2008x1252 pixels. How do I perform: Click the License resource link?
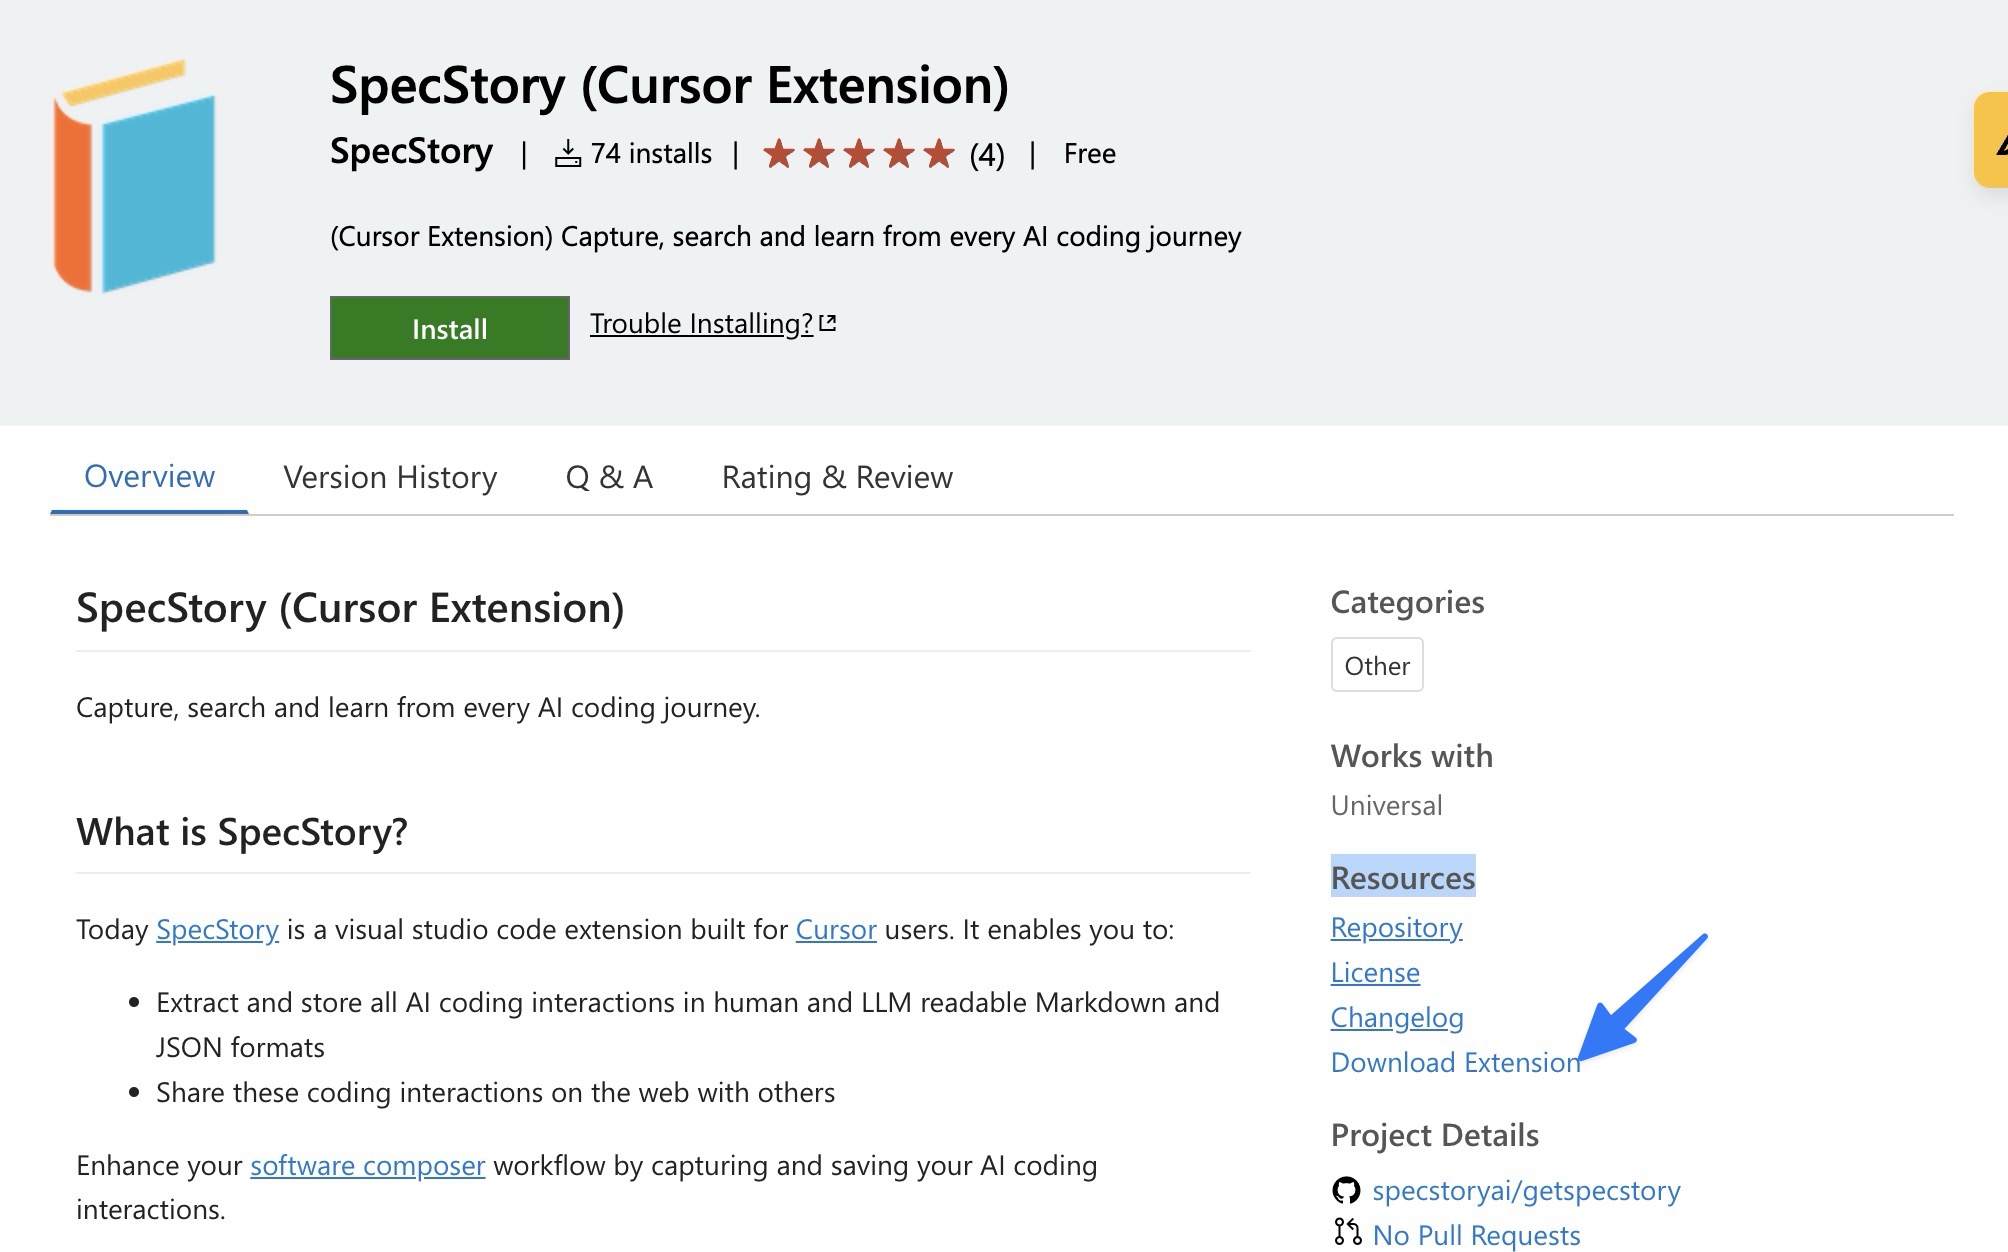coord(1373,971)
